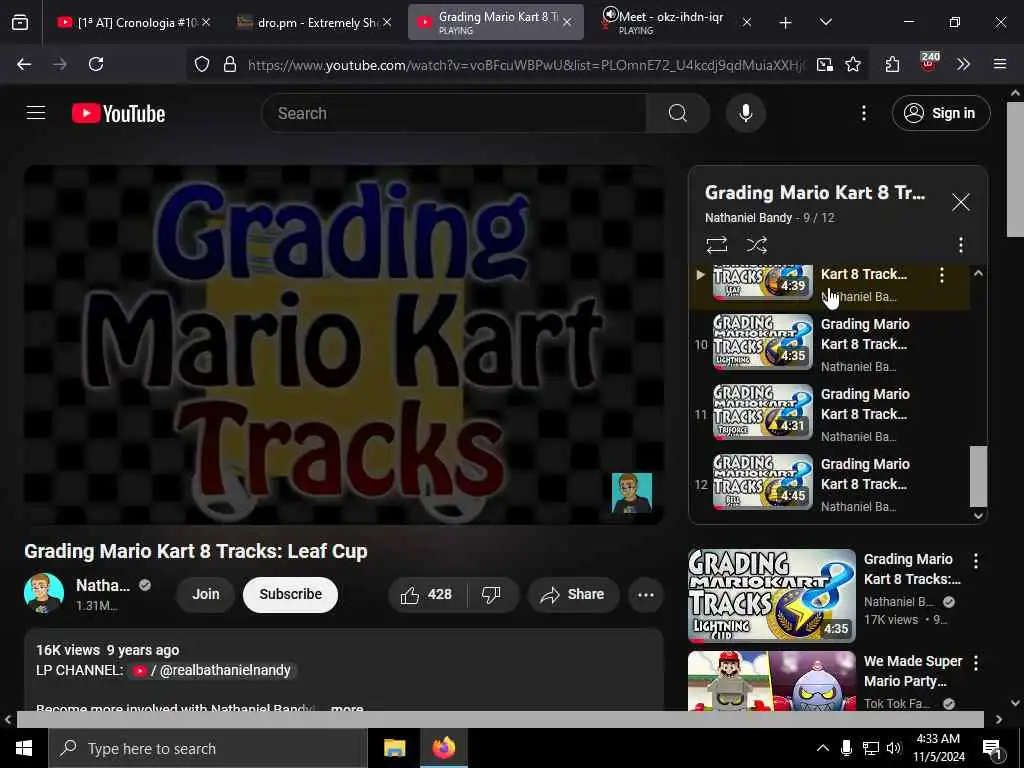Open the YouTube guide hamburger menu
Viewport: 1024px width, 768px height.
[x=36, y=113]
